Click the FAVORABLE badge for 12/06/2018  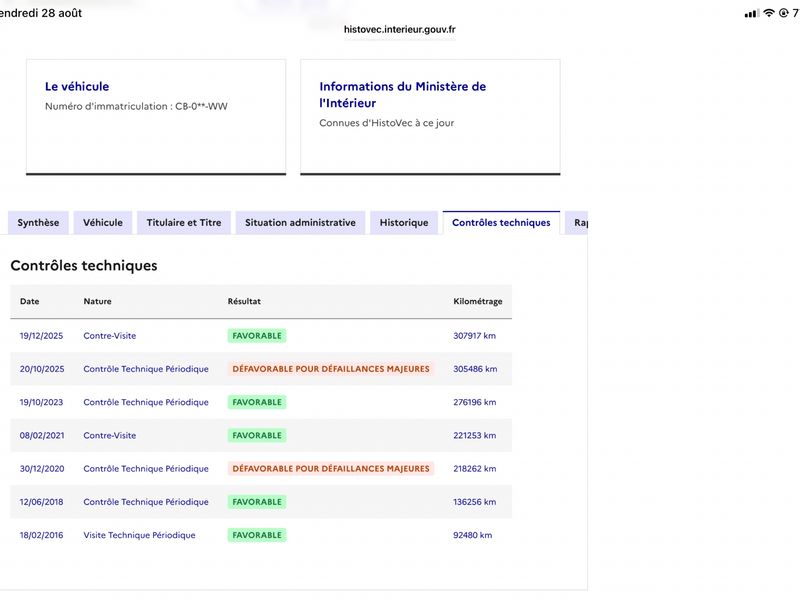257,502
